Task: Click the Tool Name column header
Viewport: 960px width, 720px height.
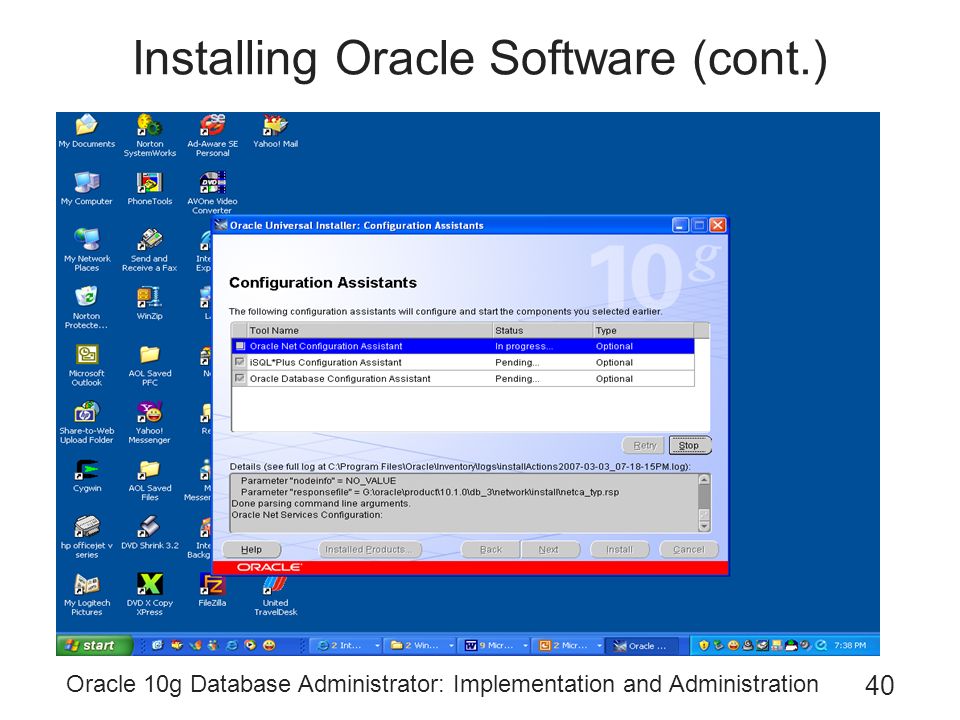Action: click(369, 330)
